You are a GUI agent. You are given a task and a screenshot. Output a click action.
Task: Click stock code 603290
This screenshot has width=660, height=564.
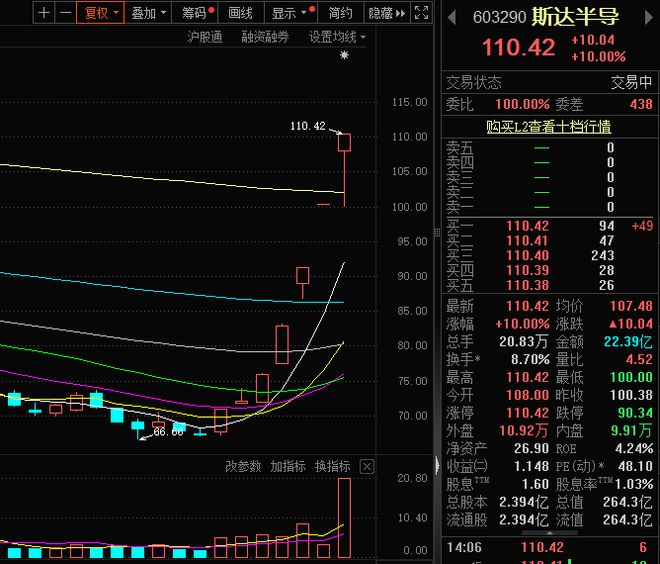pyautogui.click(x=499, y=17)
